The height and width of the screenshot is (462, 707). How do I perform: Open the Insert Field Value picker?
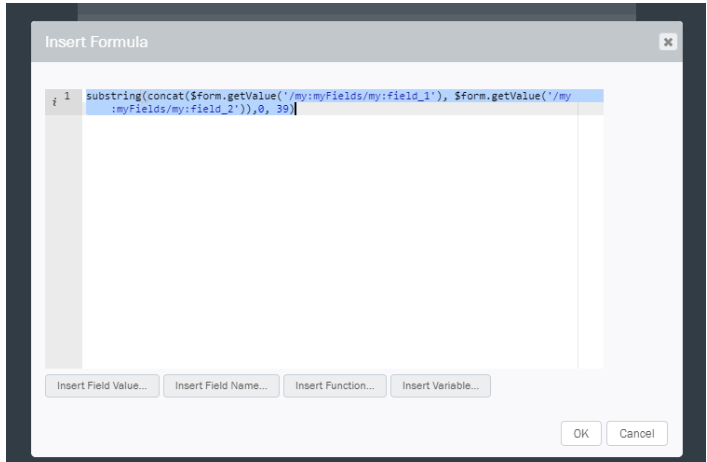[x=102, y=386]
